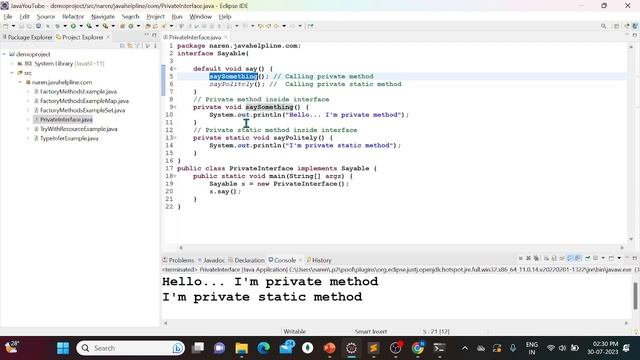Click the Remove Launch (X) icon in Console

tap(528, 258)
